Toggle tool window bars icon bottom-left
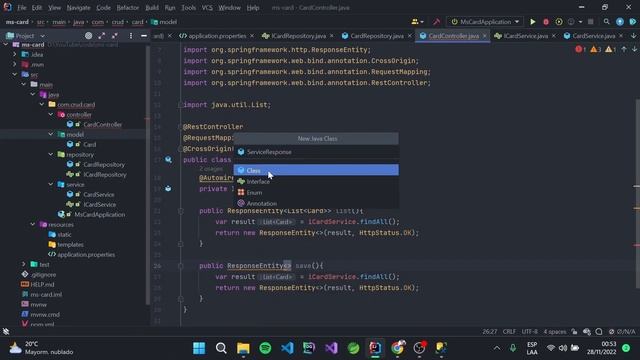 click(x=6, y=331)
